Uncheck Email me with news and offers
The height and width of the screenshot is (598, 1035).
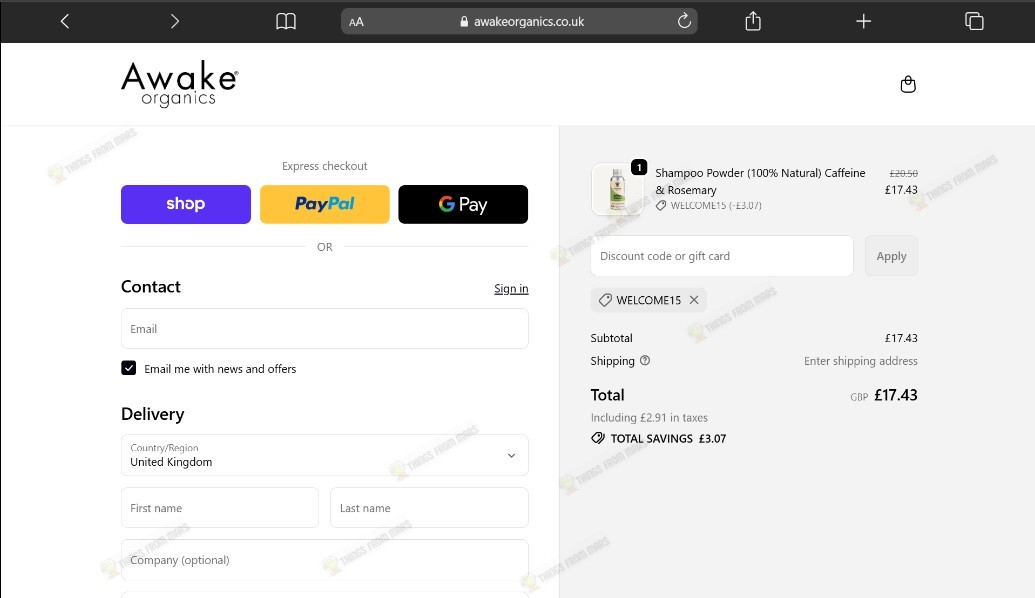(x=129, y=368)
